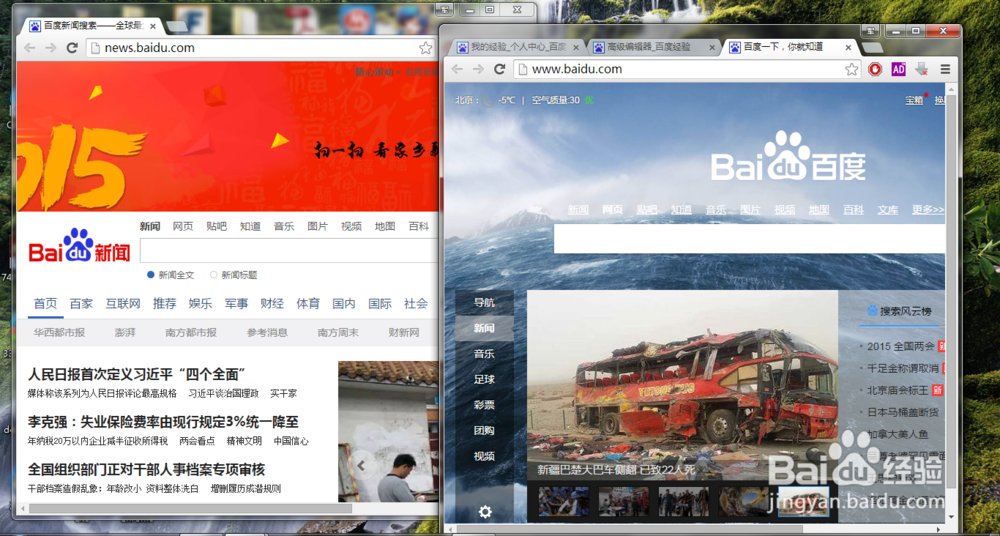Expand the 精心推动 dropdown on news banner
The image size is (1000, 536).
coord(378,72)
